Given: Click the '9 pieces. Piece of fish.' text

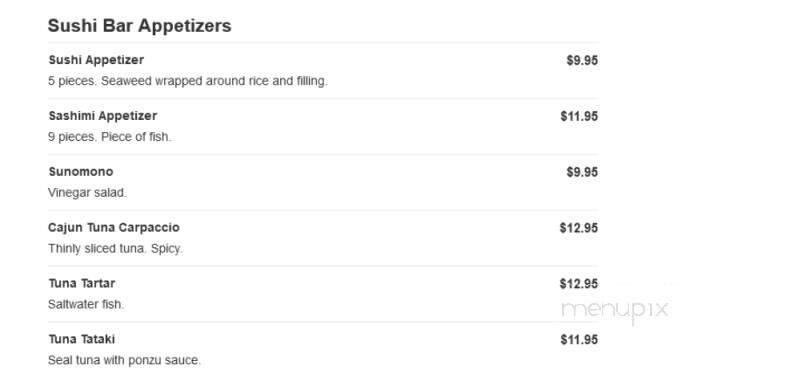Looking at the screenshot, I should pos(109,137).
